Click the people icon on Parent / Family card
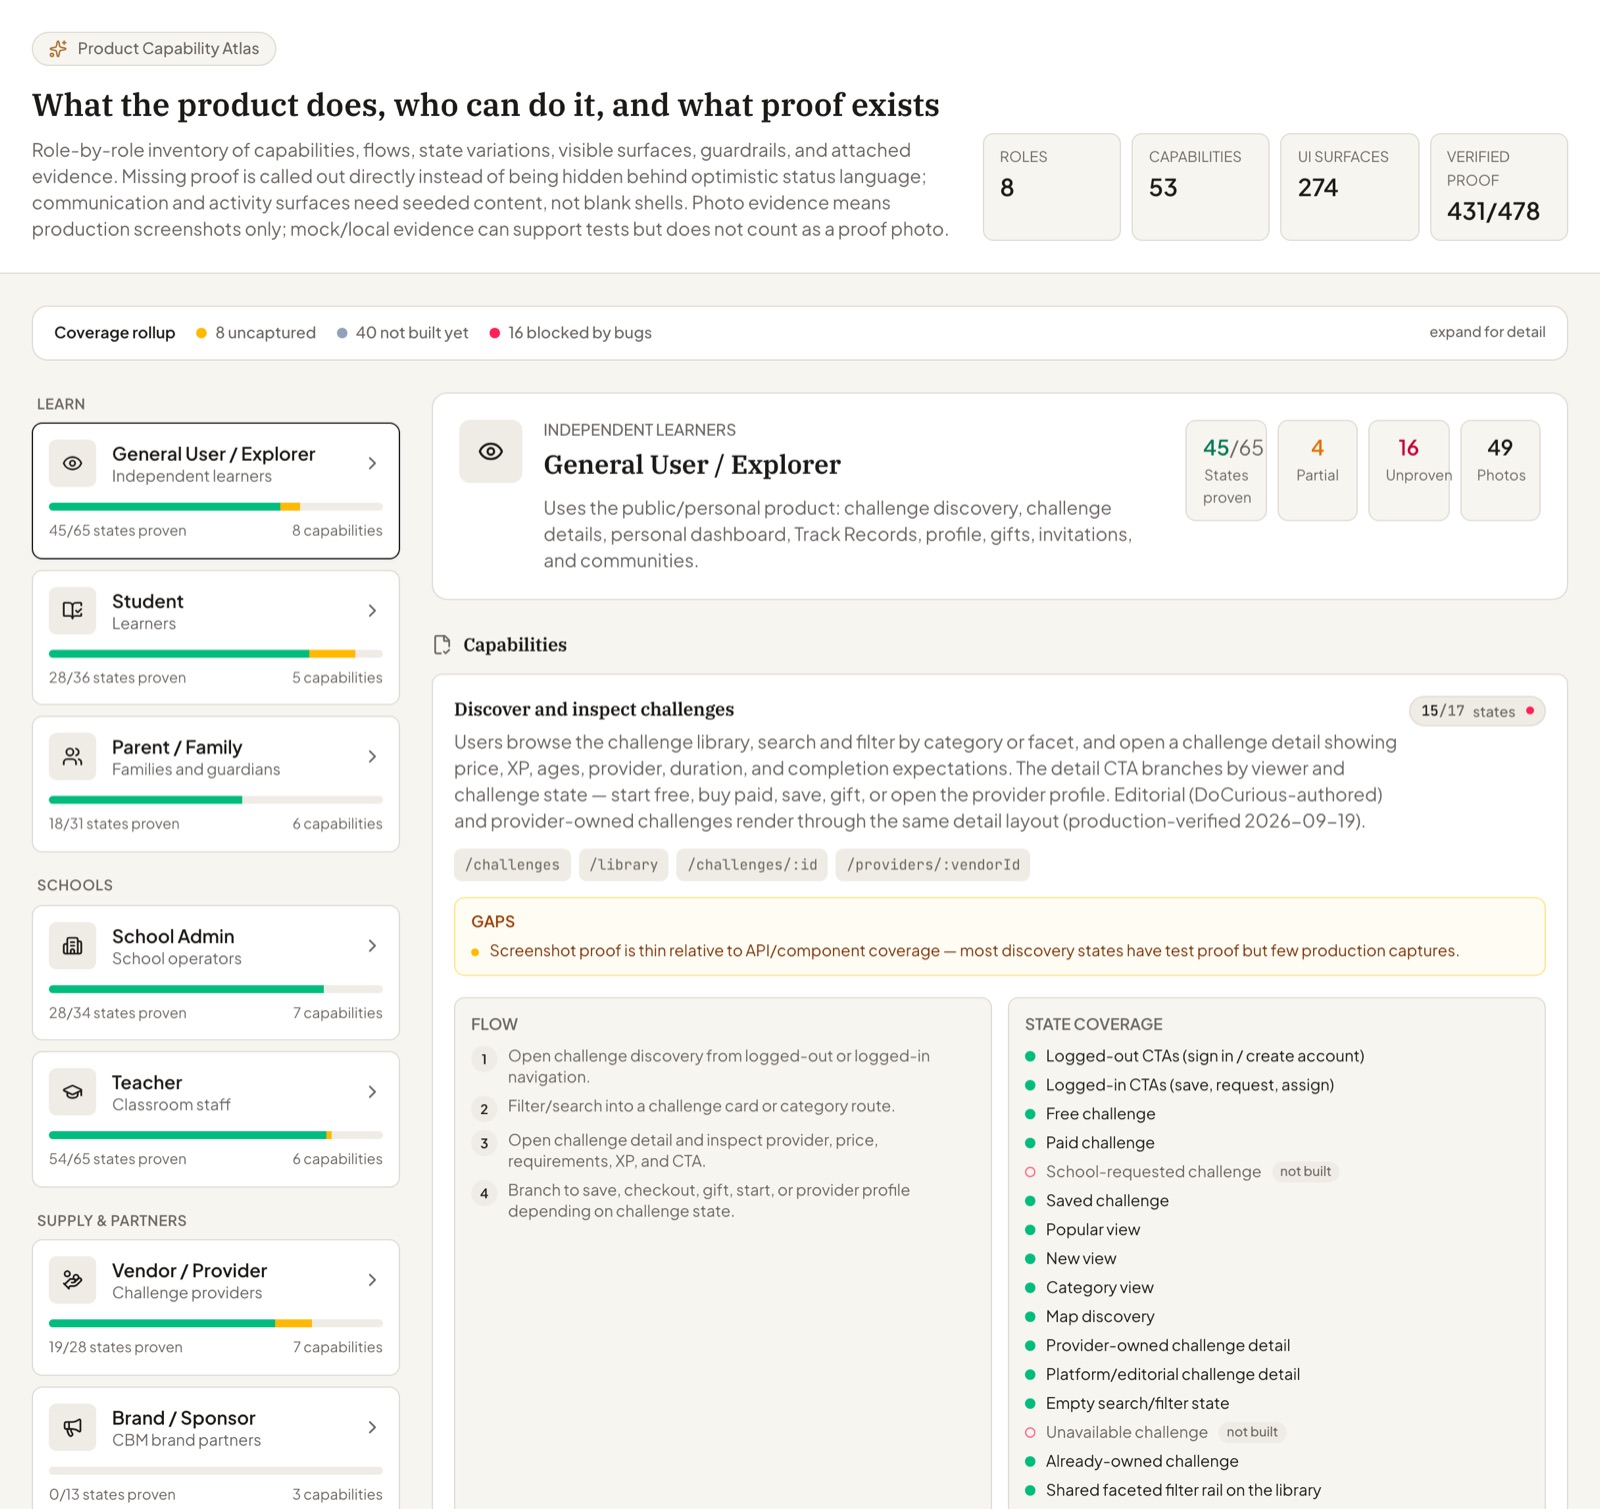Viewport: 1600px width, 1509px height. click(72, 756)
